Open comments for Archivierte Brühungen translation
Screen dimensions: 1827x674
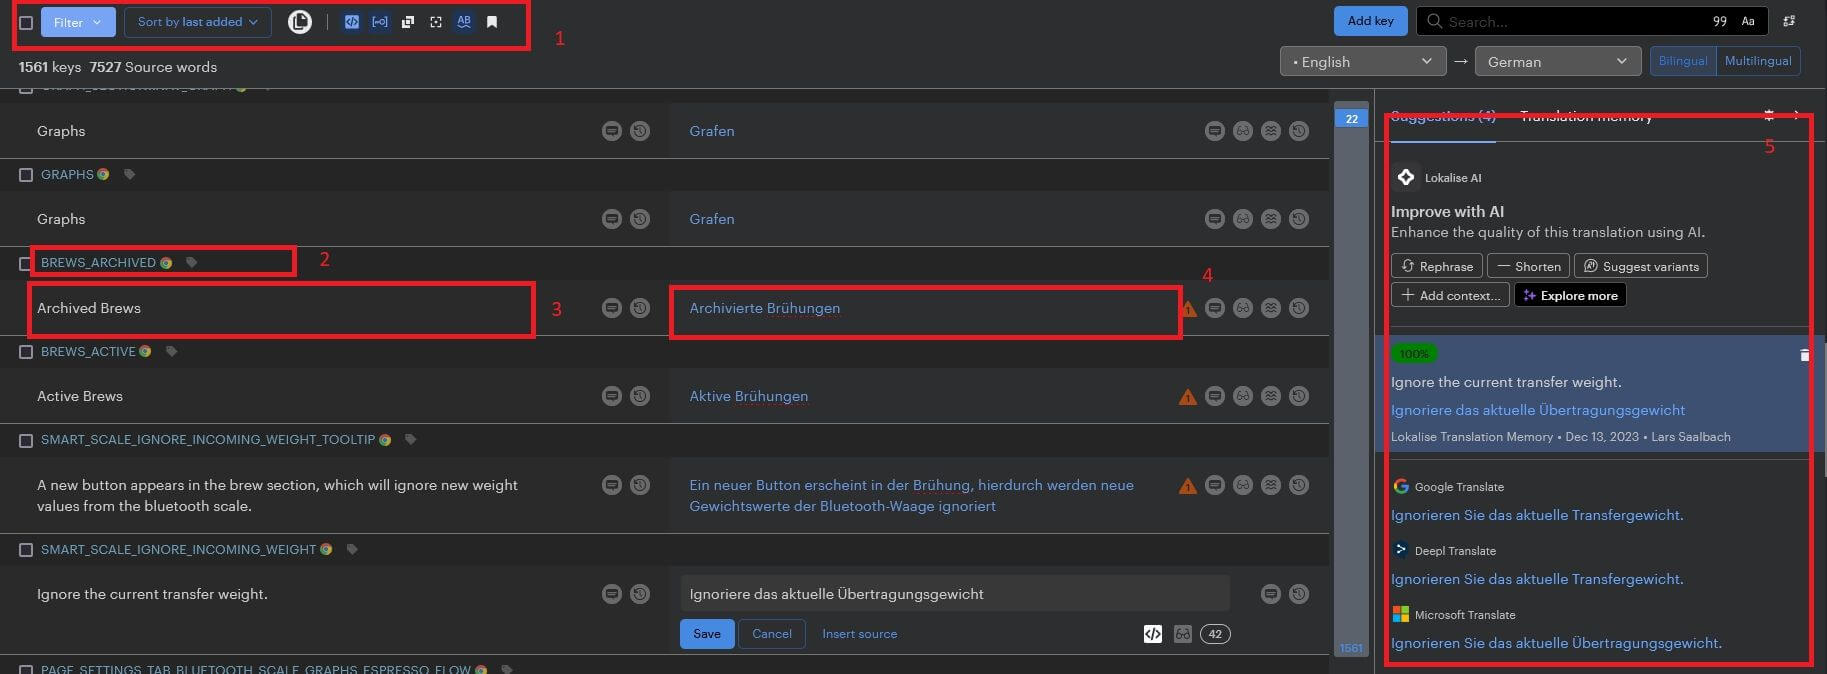[1214, 308]
